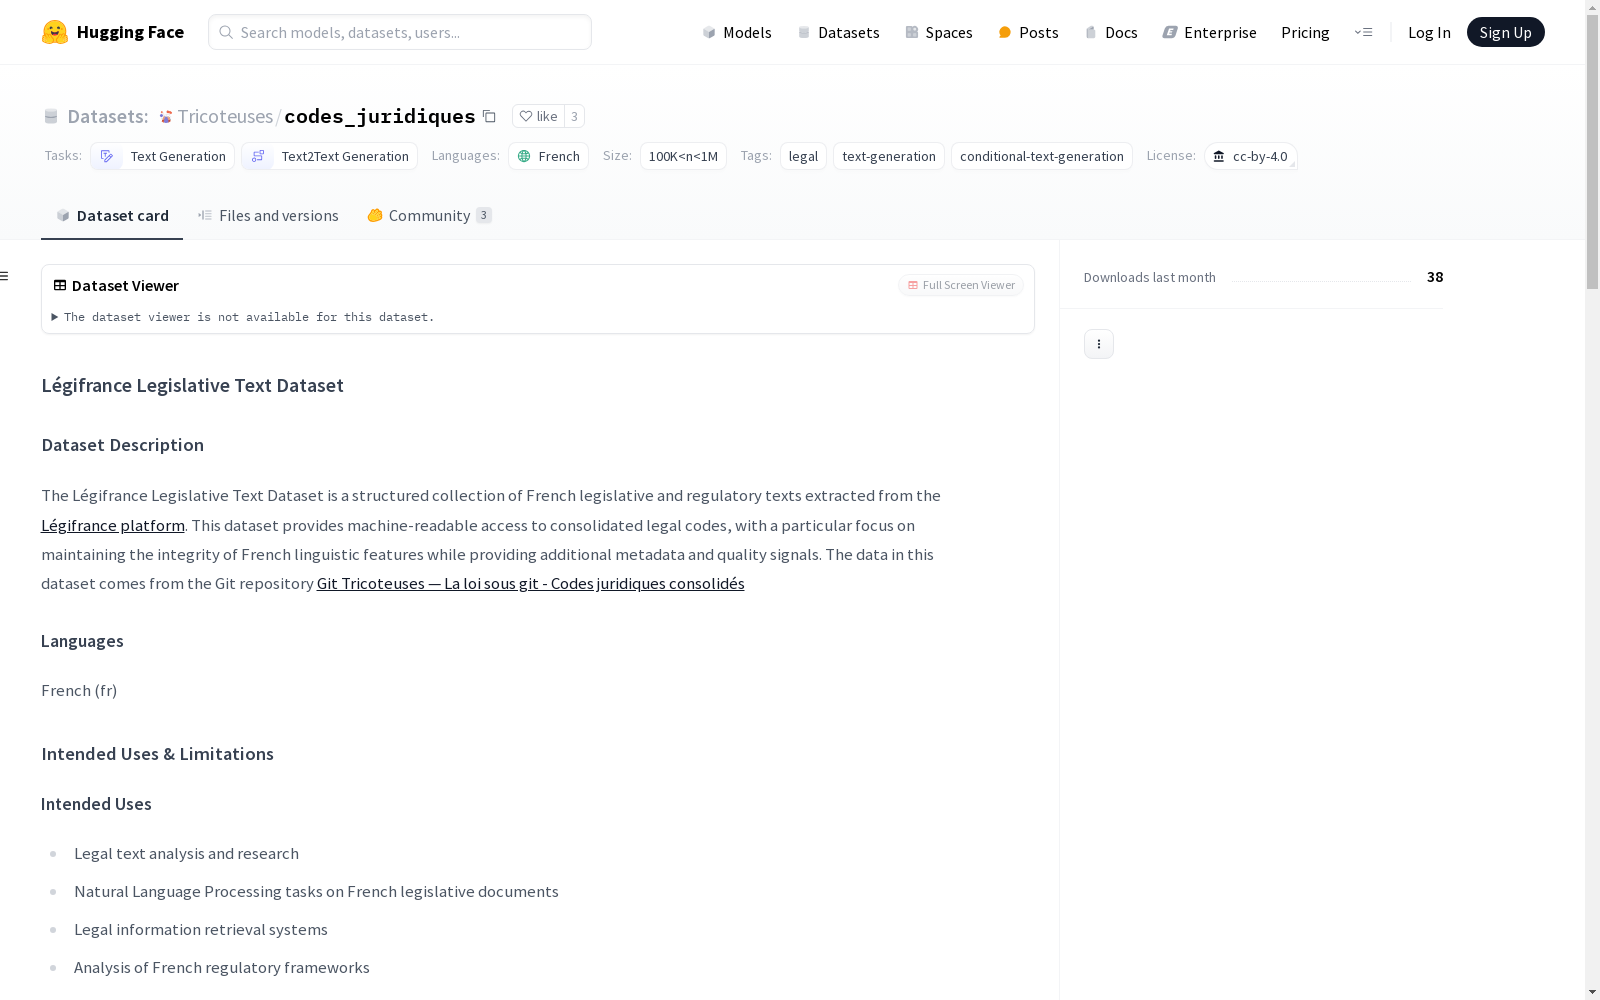Screen dimensions: 1600x1000
Task: Open the Git Tricoteuses repository link
Action: pos(531,583)
